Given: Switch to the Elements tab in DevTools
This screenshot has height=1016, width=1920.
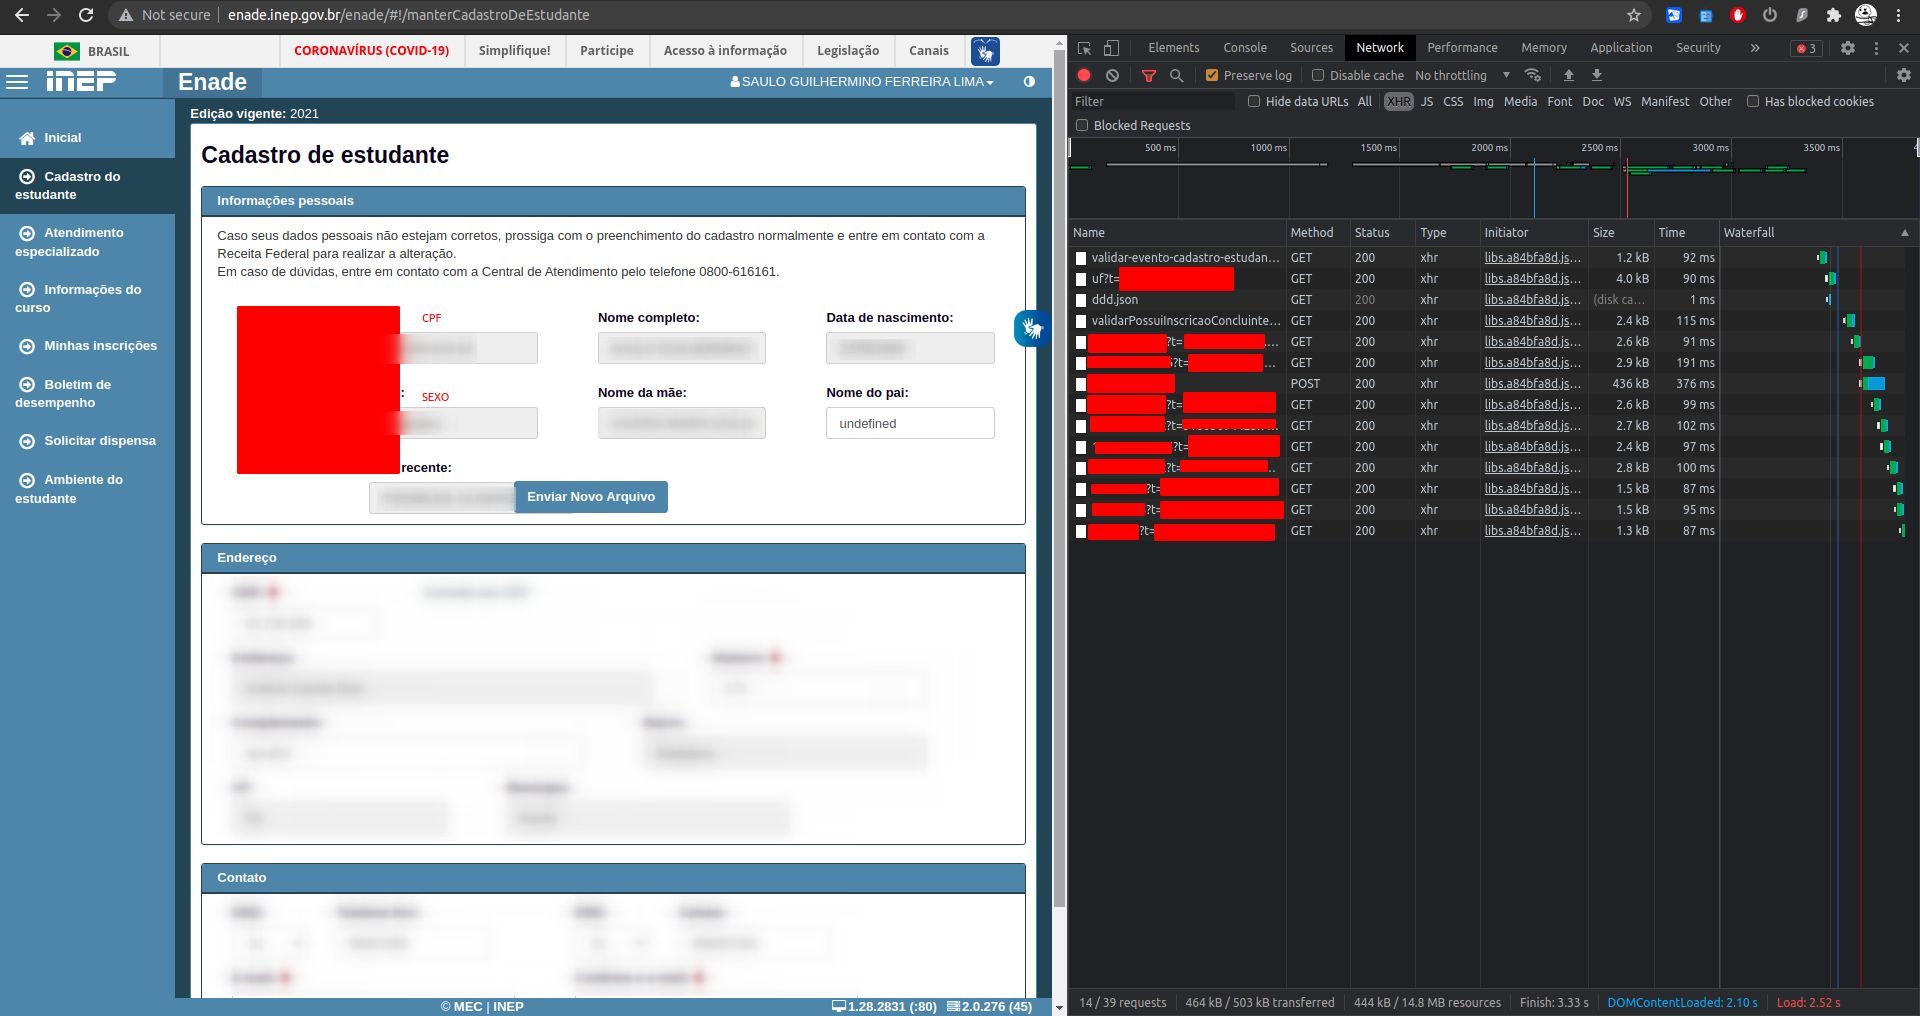Looking at the screenshot, I should (x=1174, y=48).
